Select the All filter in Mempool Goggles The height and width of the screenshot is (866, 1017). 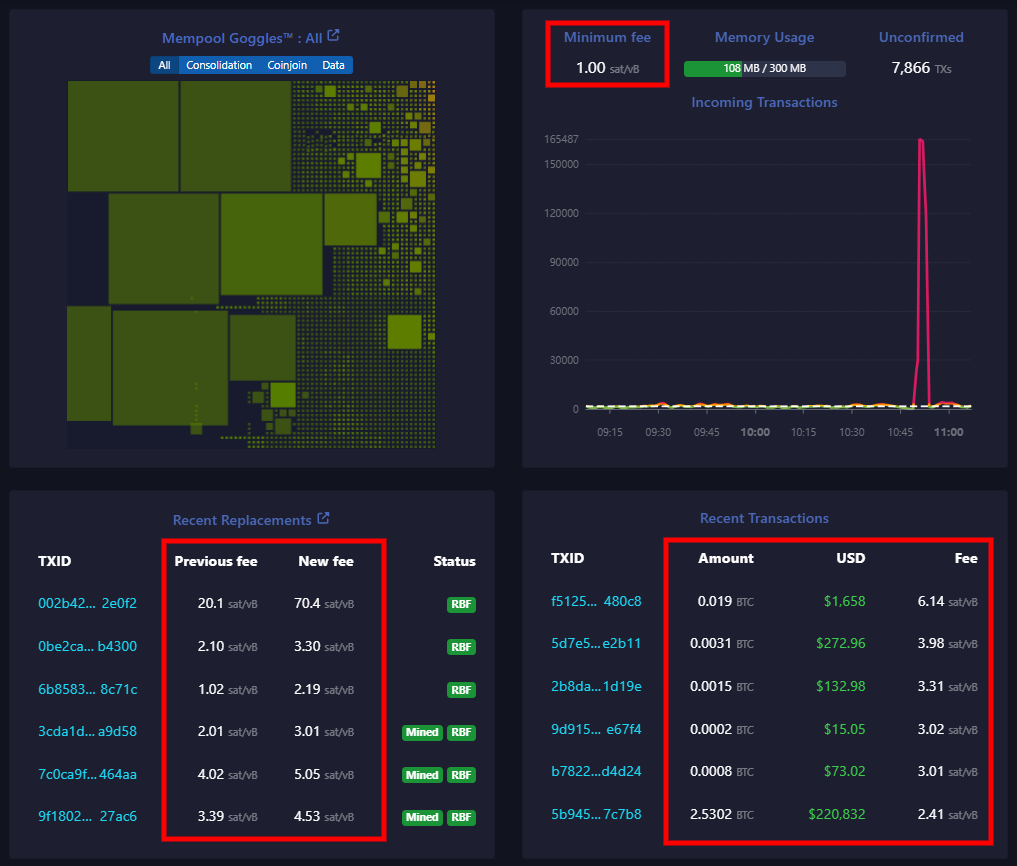pyautogui.click(x=164, y=65)
